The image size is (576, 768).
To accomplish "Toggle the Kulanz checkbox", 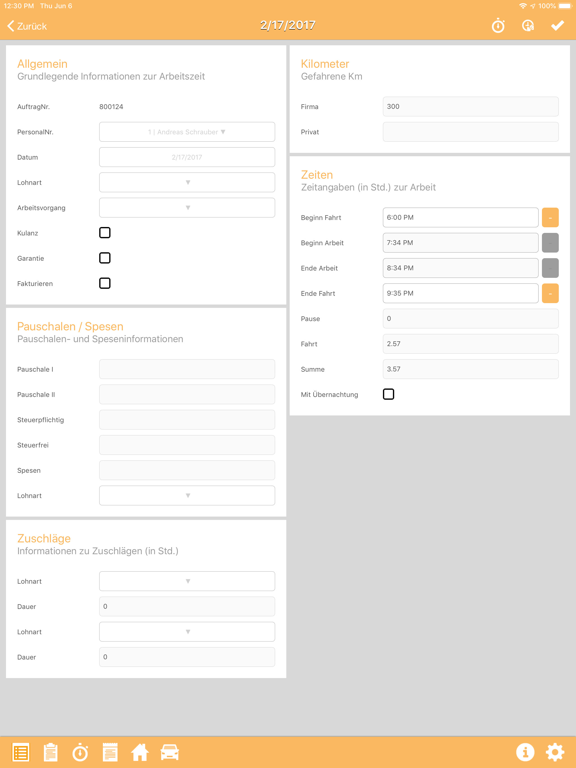I will pyautogui.click(x=105, y=233).
